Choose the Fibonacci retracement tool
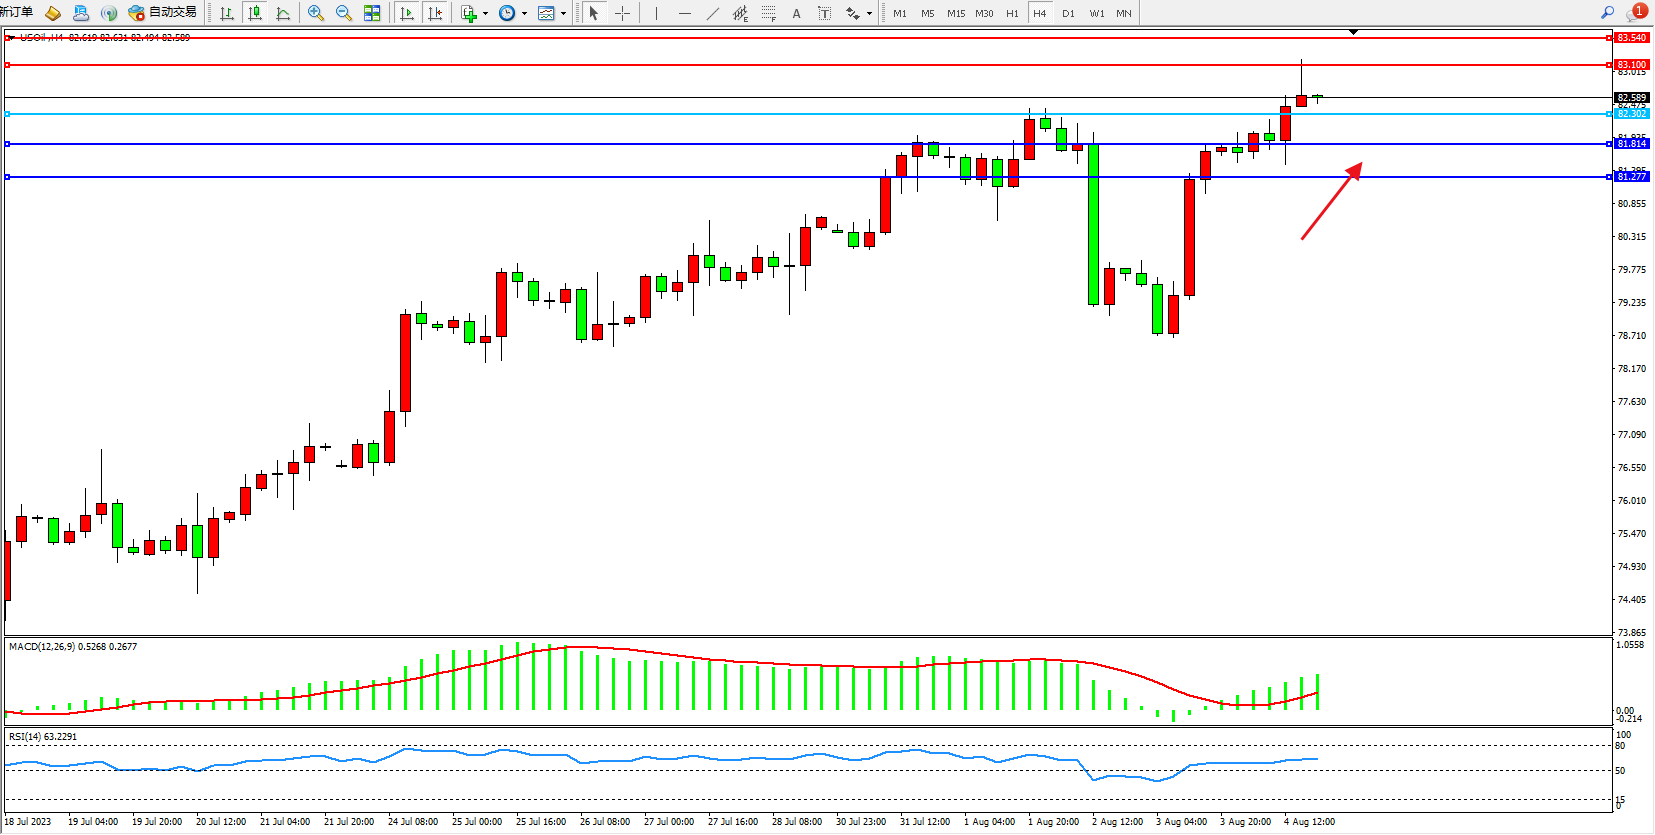Screen dimensions: 1655x835 tap(768, 13)
